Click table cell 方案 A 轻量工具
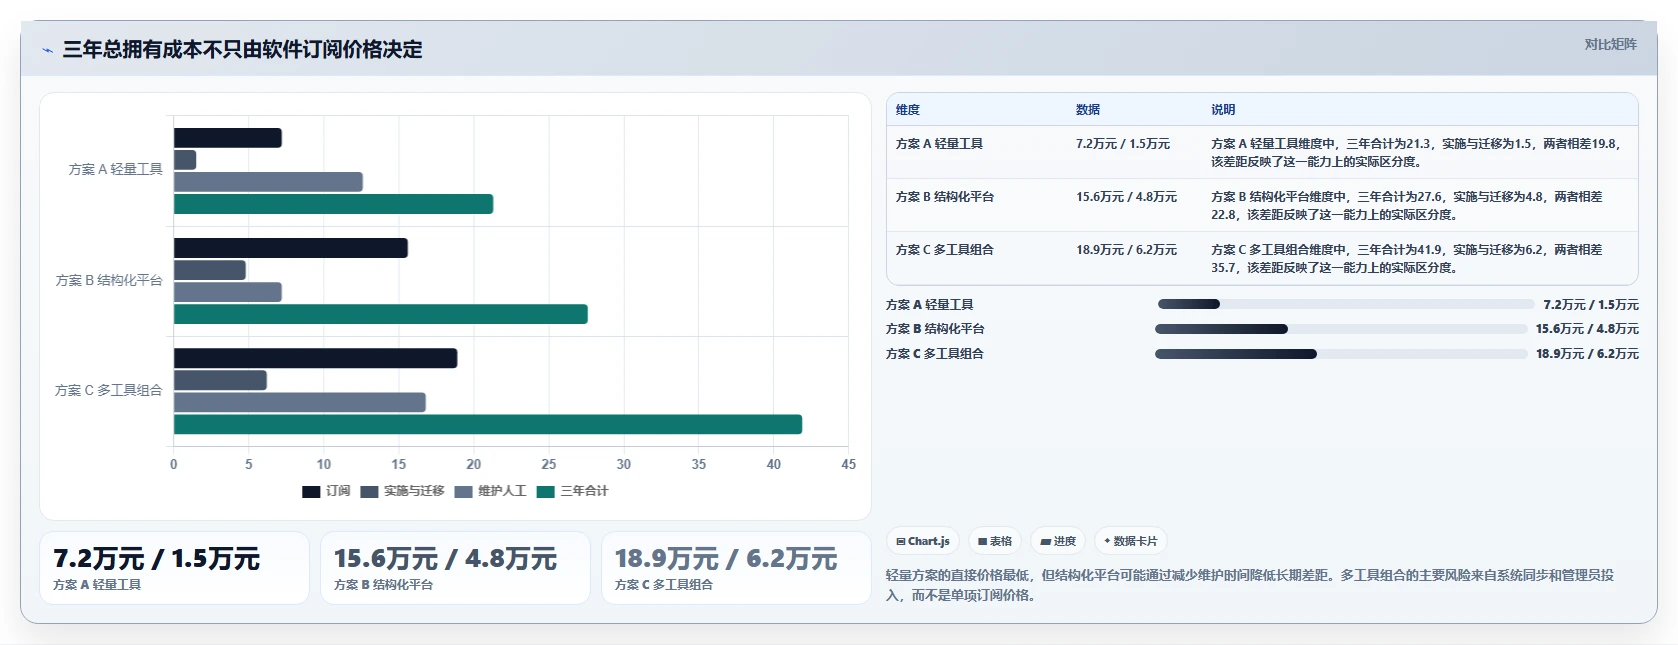 939,144
